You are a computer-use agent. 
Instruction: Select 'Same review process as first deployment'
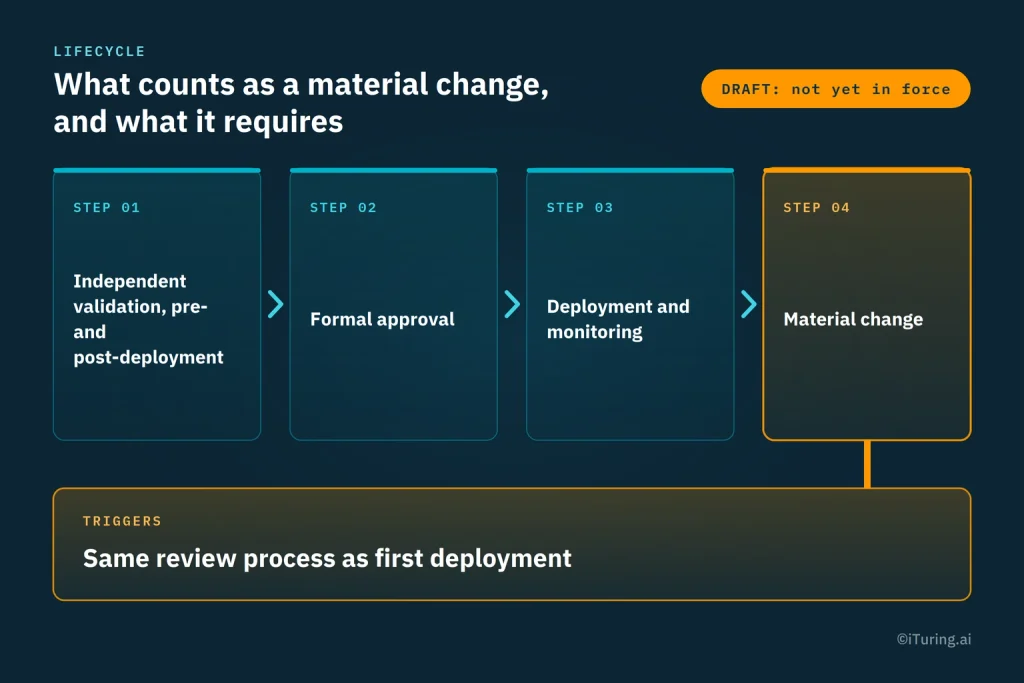click(x=327, y=559)
